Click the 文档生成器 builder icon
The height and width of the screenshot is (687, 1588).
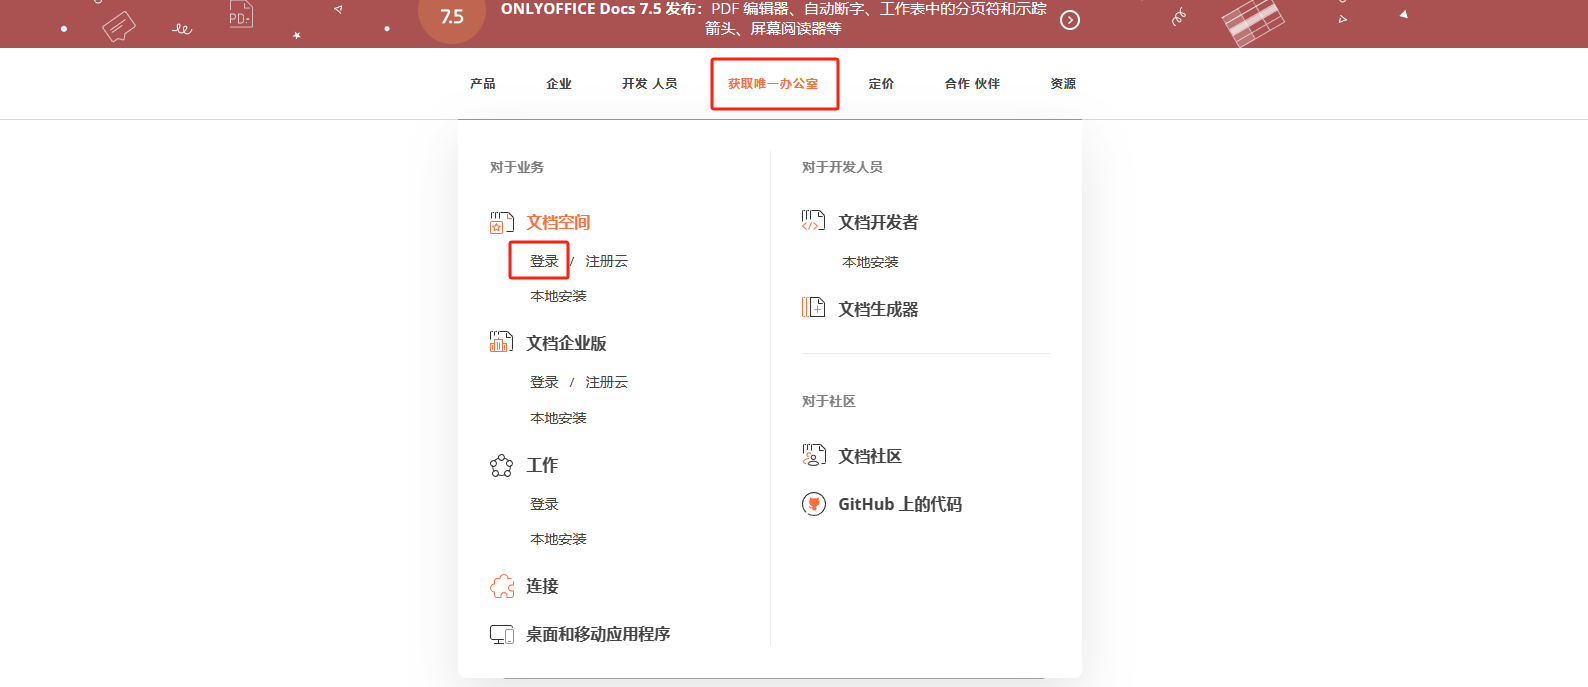(x=813, y=308)
